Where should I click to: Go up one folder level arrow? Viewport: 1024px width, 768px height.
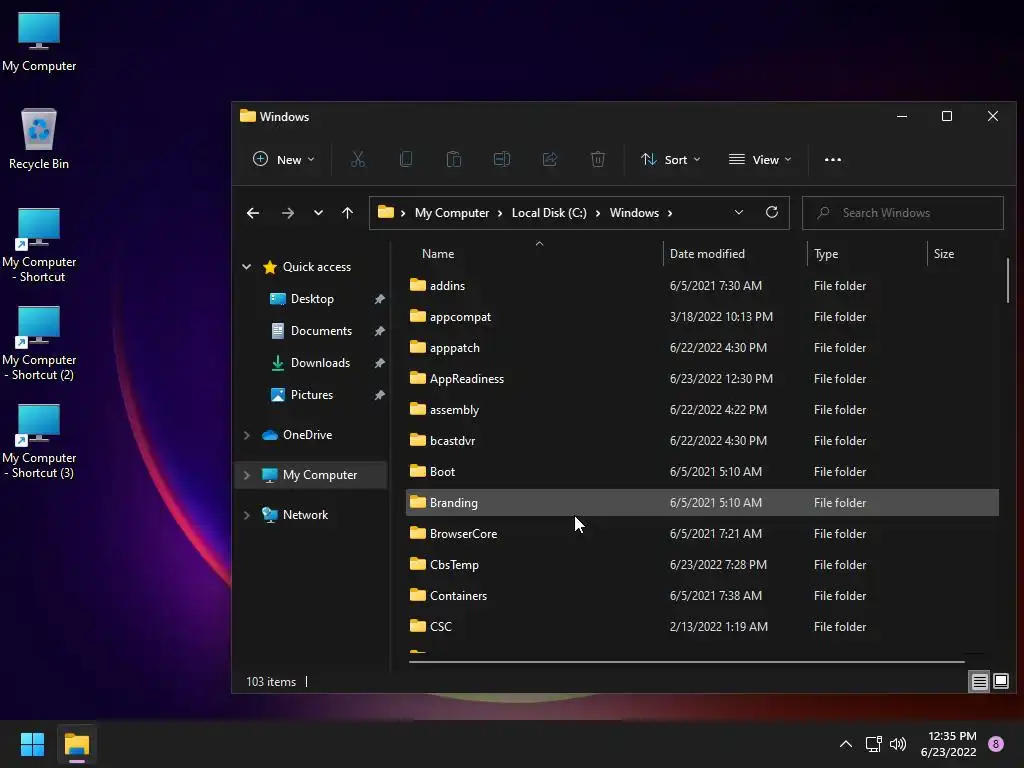(347, 213)
